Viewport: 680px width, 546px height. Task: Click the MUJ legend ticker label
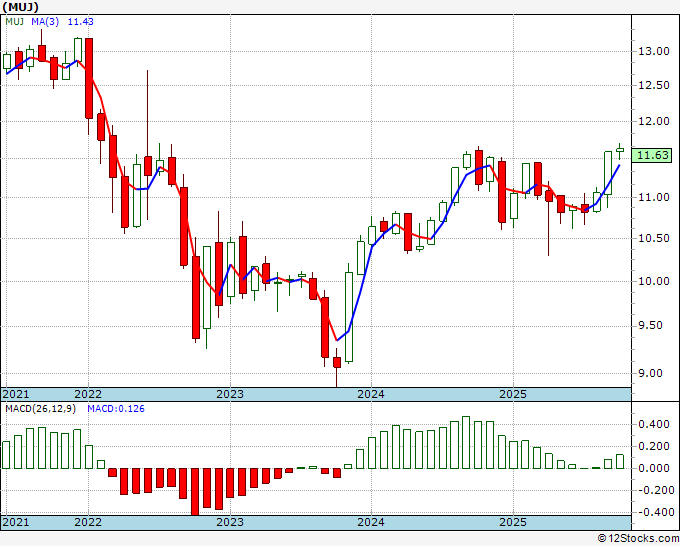tap(14, 22)
